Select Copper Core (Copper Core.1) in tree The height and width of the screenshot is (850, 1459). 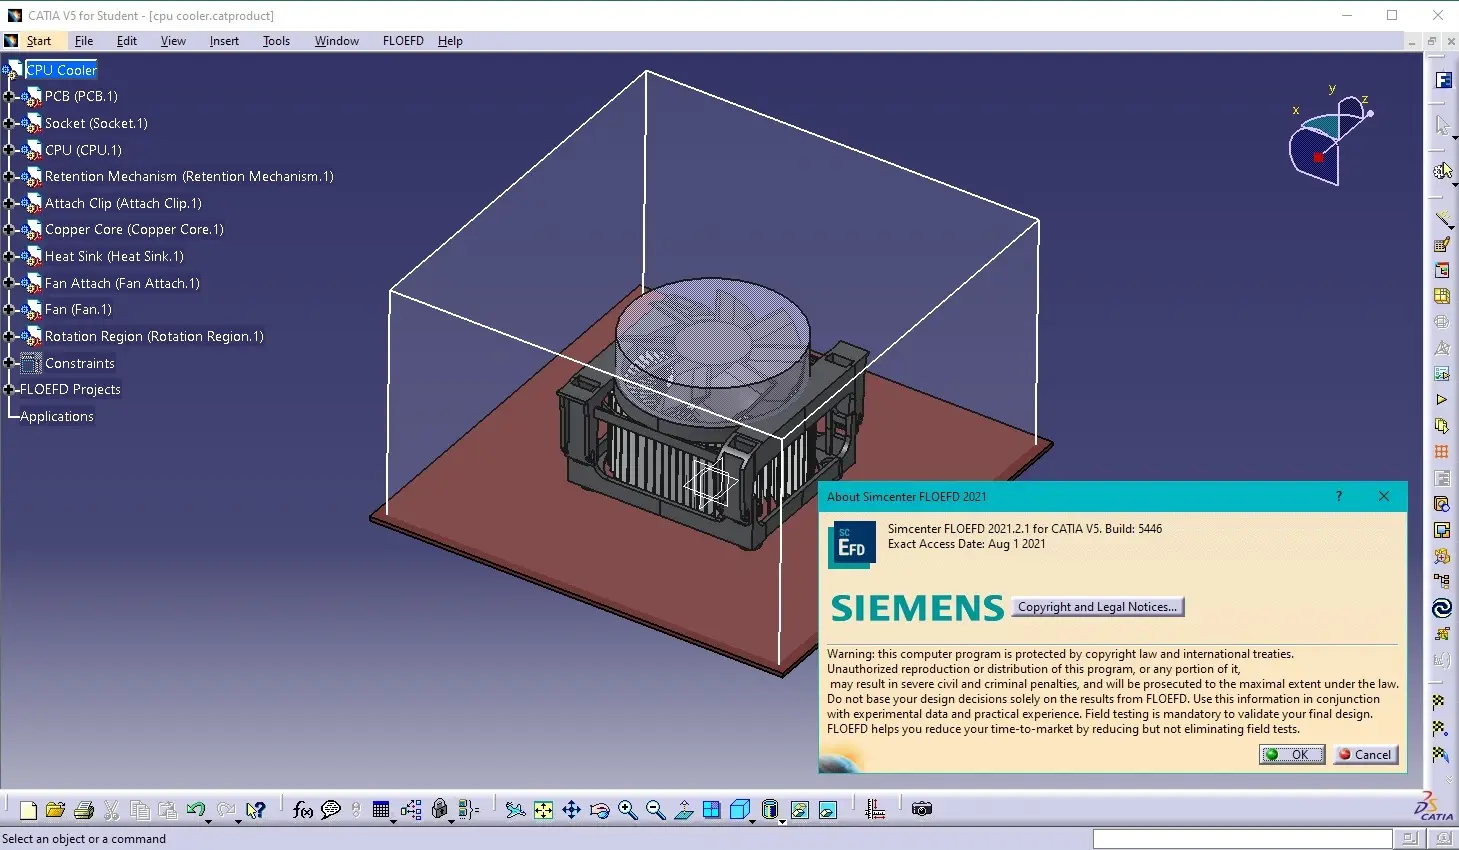pyautogui.click(x=134, y=229)
